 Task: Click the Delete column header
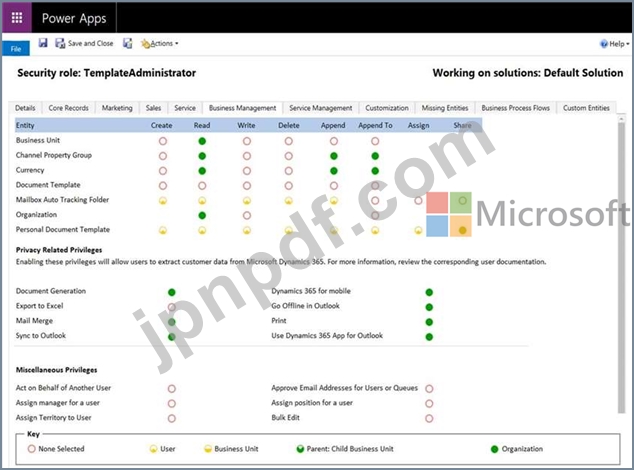tap(289, 125)
